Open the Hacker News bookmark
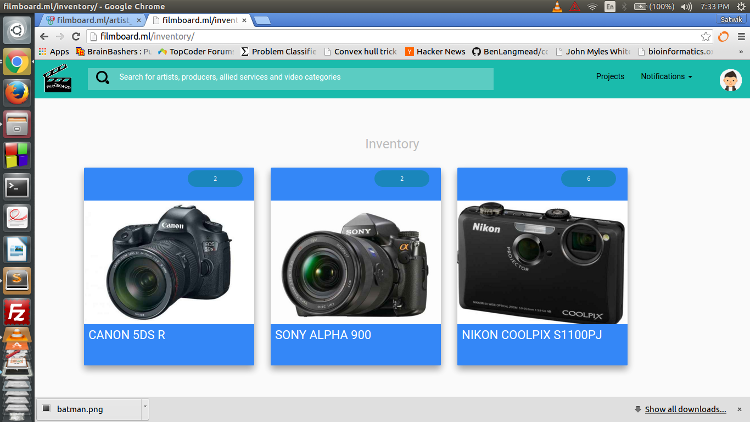 (435, 51)
